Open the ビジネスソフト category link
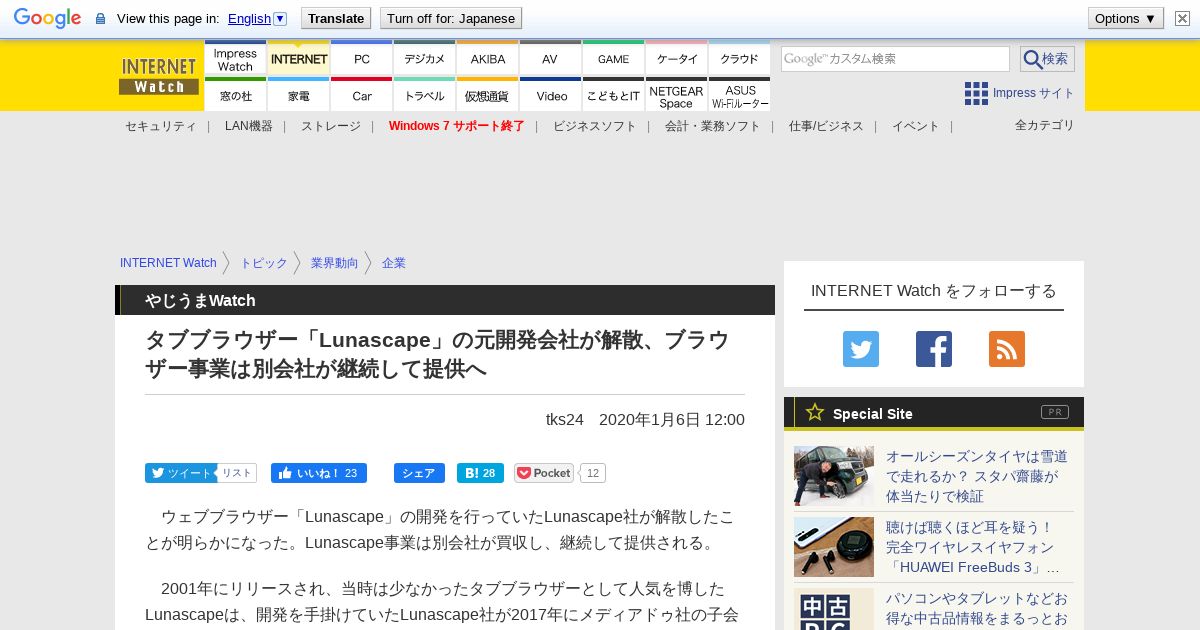1200x630 pixels. click(x=595, y=126)
